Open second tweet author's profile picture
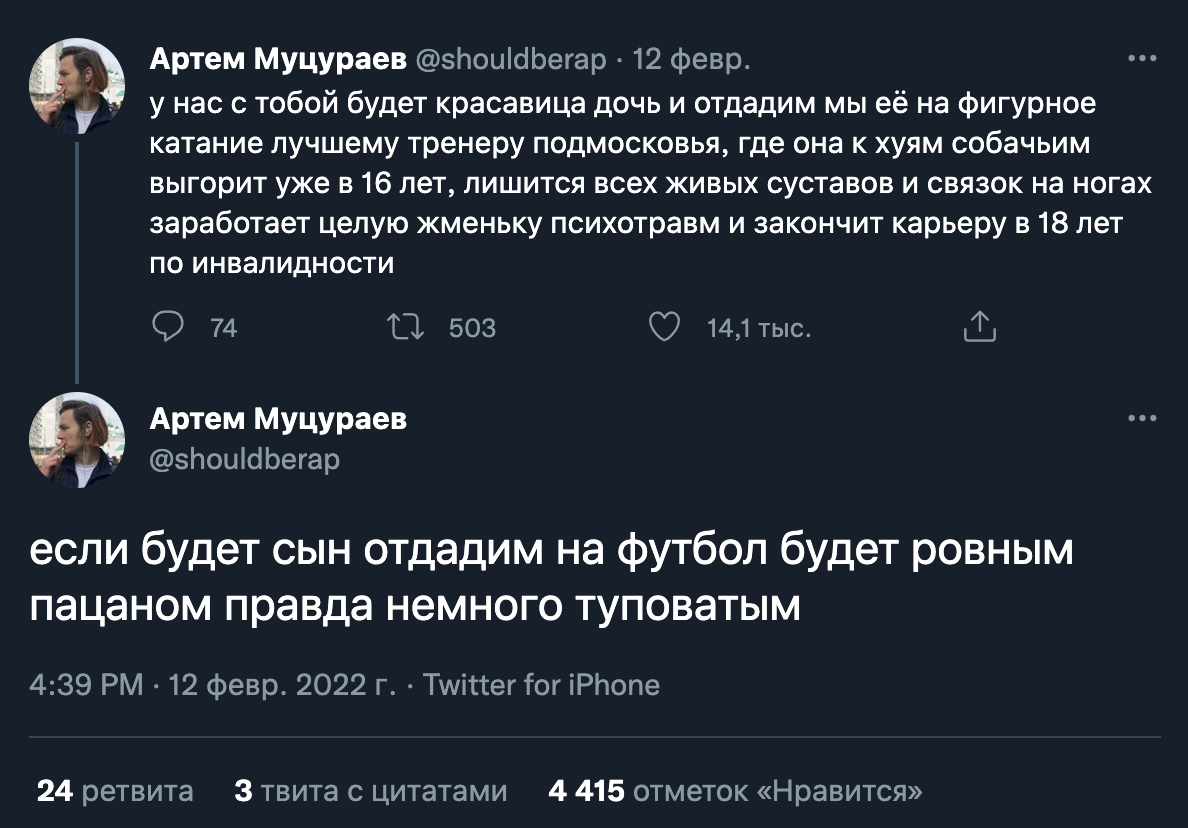Image resolution: width=1188 pixels, height=828 pixels. [78, 440]
